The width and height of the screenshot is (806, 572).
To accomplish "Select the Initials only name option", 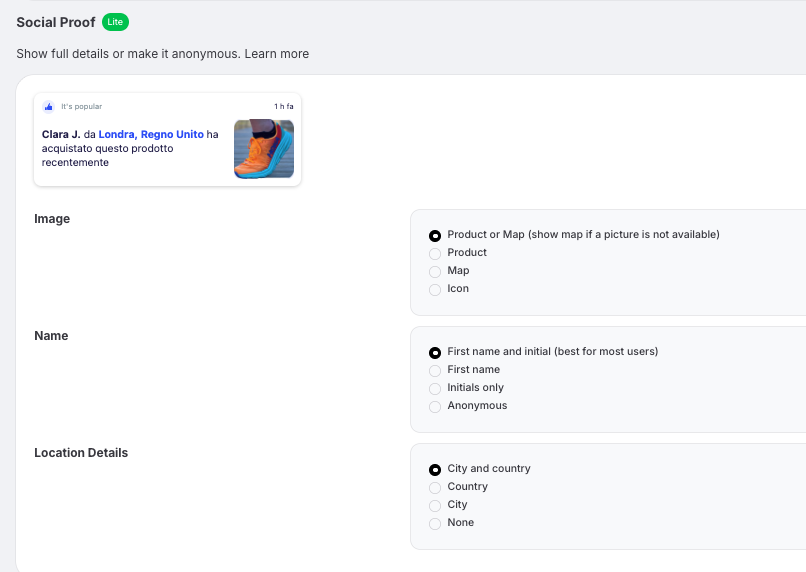I will [x=435, y=389].
